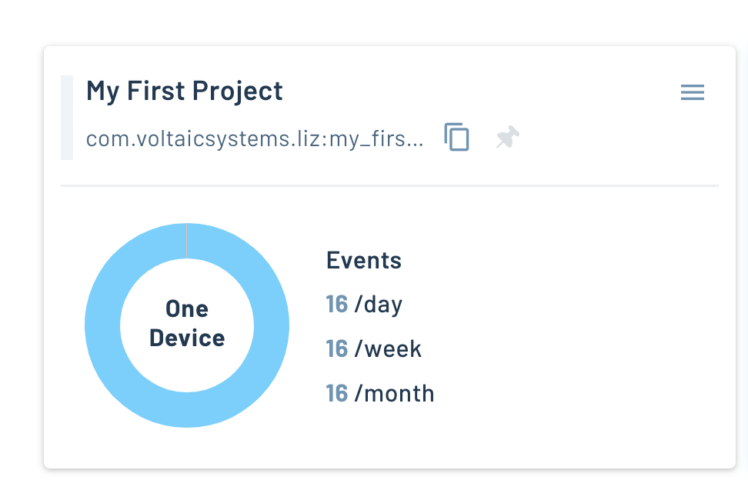This screenshot has width=748, height=500.
Task: Click the Events heading
Action: tap(364, 260)
